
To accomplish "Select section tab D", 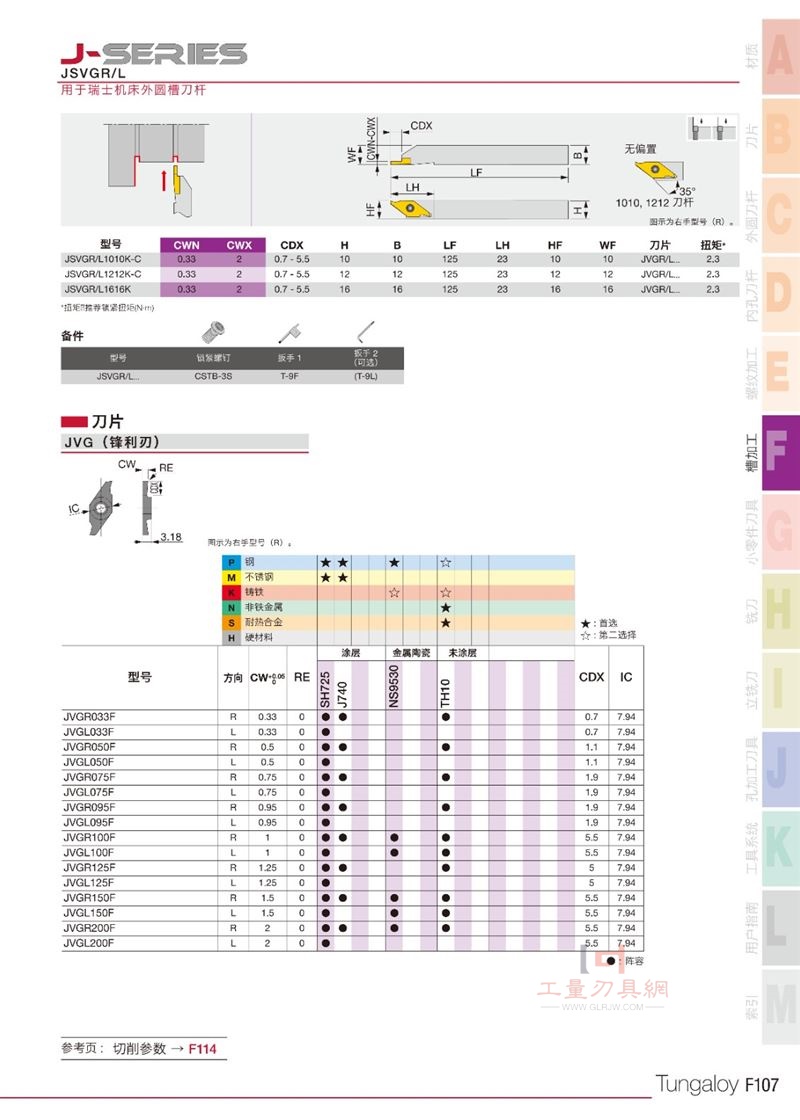I will click(780, 295).
